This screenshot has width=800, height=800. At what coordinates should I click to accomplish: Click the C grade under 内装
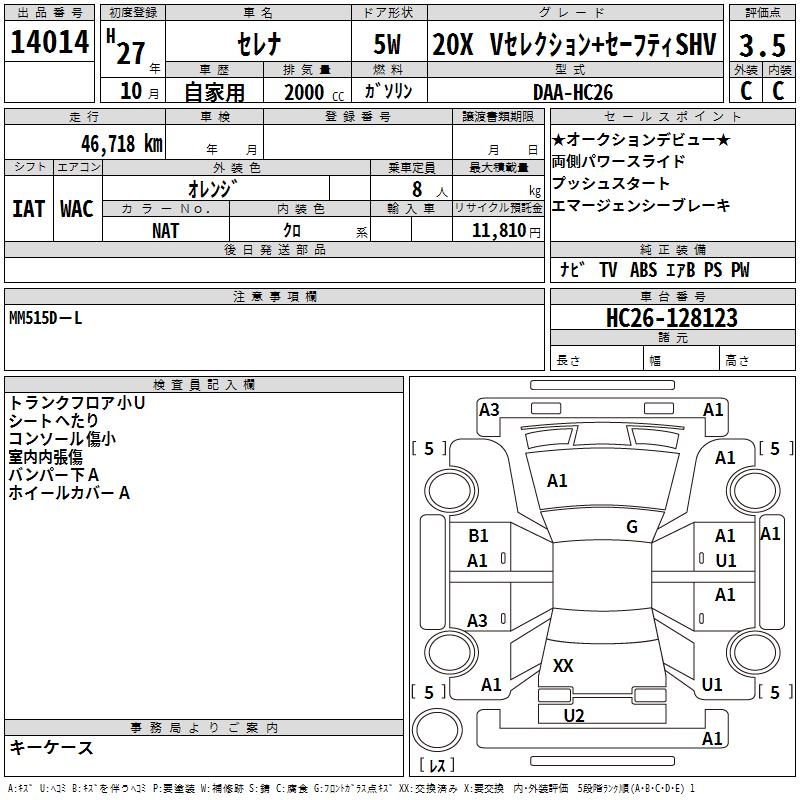(778, 91)
